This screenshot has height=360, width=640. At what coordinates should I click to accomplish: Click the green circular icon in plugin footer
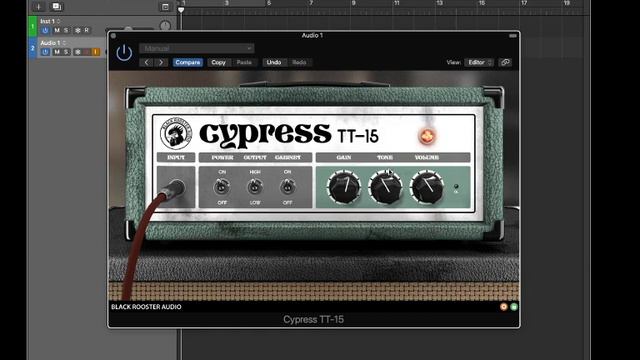(514, 307)
